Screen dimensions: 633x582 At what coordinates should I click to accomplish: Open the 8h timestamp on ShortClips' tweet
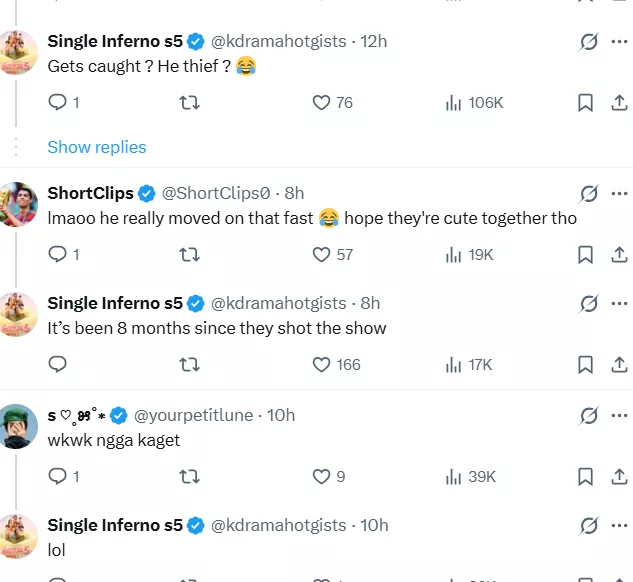coord(293,193)
